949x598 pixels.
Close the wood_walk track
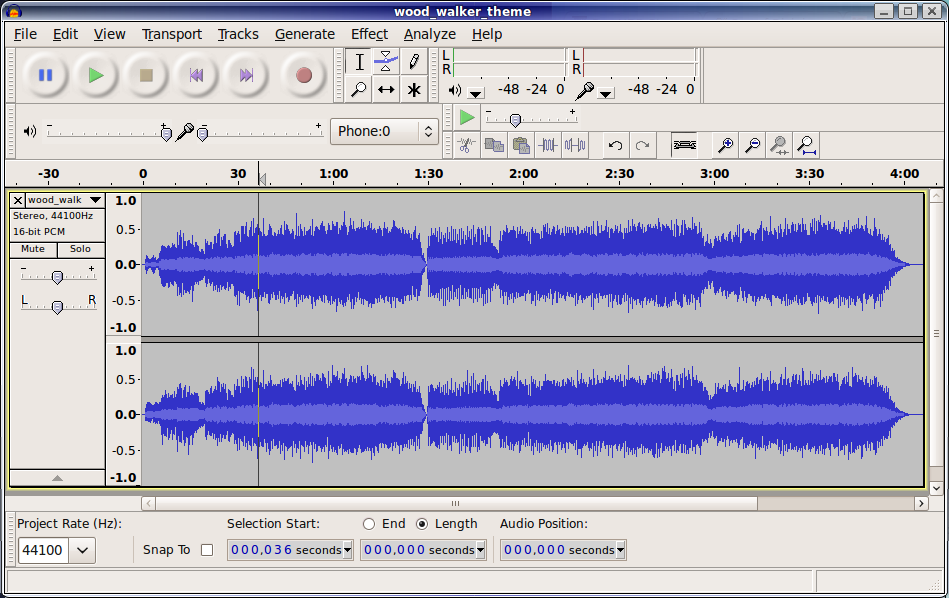click(x=18, y=200)
